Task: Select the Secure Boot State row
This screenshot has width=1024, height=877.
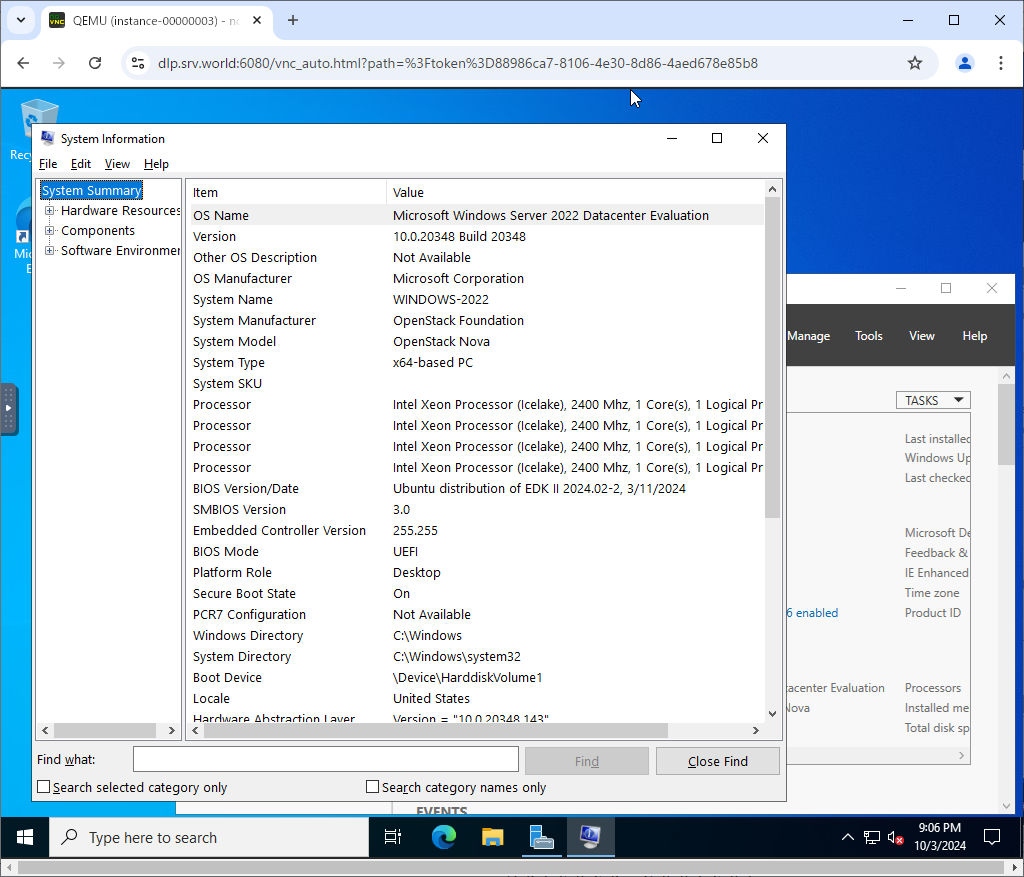Action: coord(477,594)
